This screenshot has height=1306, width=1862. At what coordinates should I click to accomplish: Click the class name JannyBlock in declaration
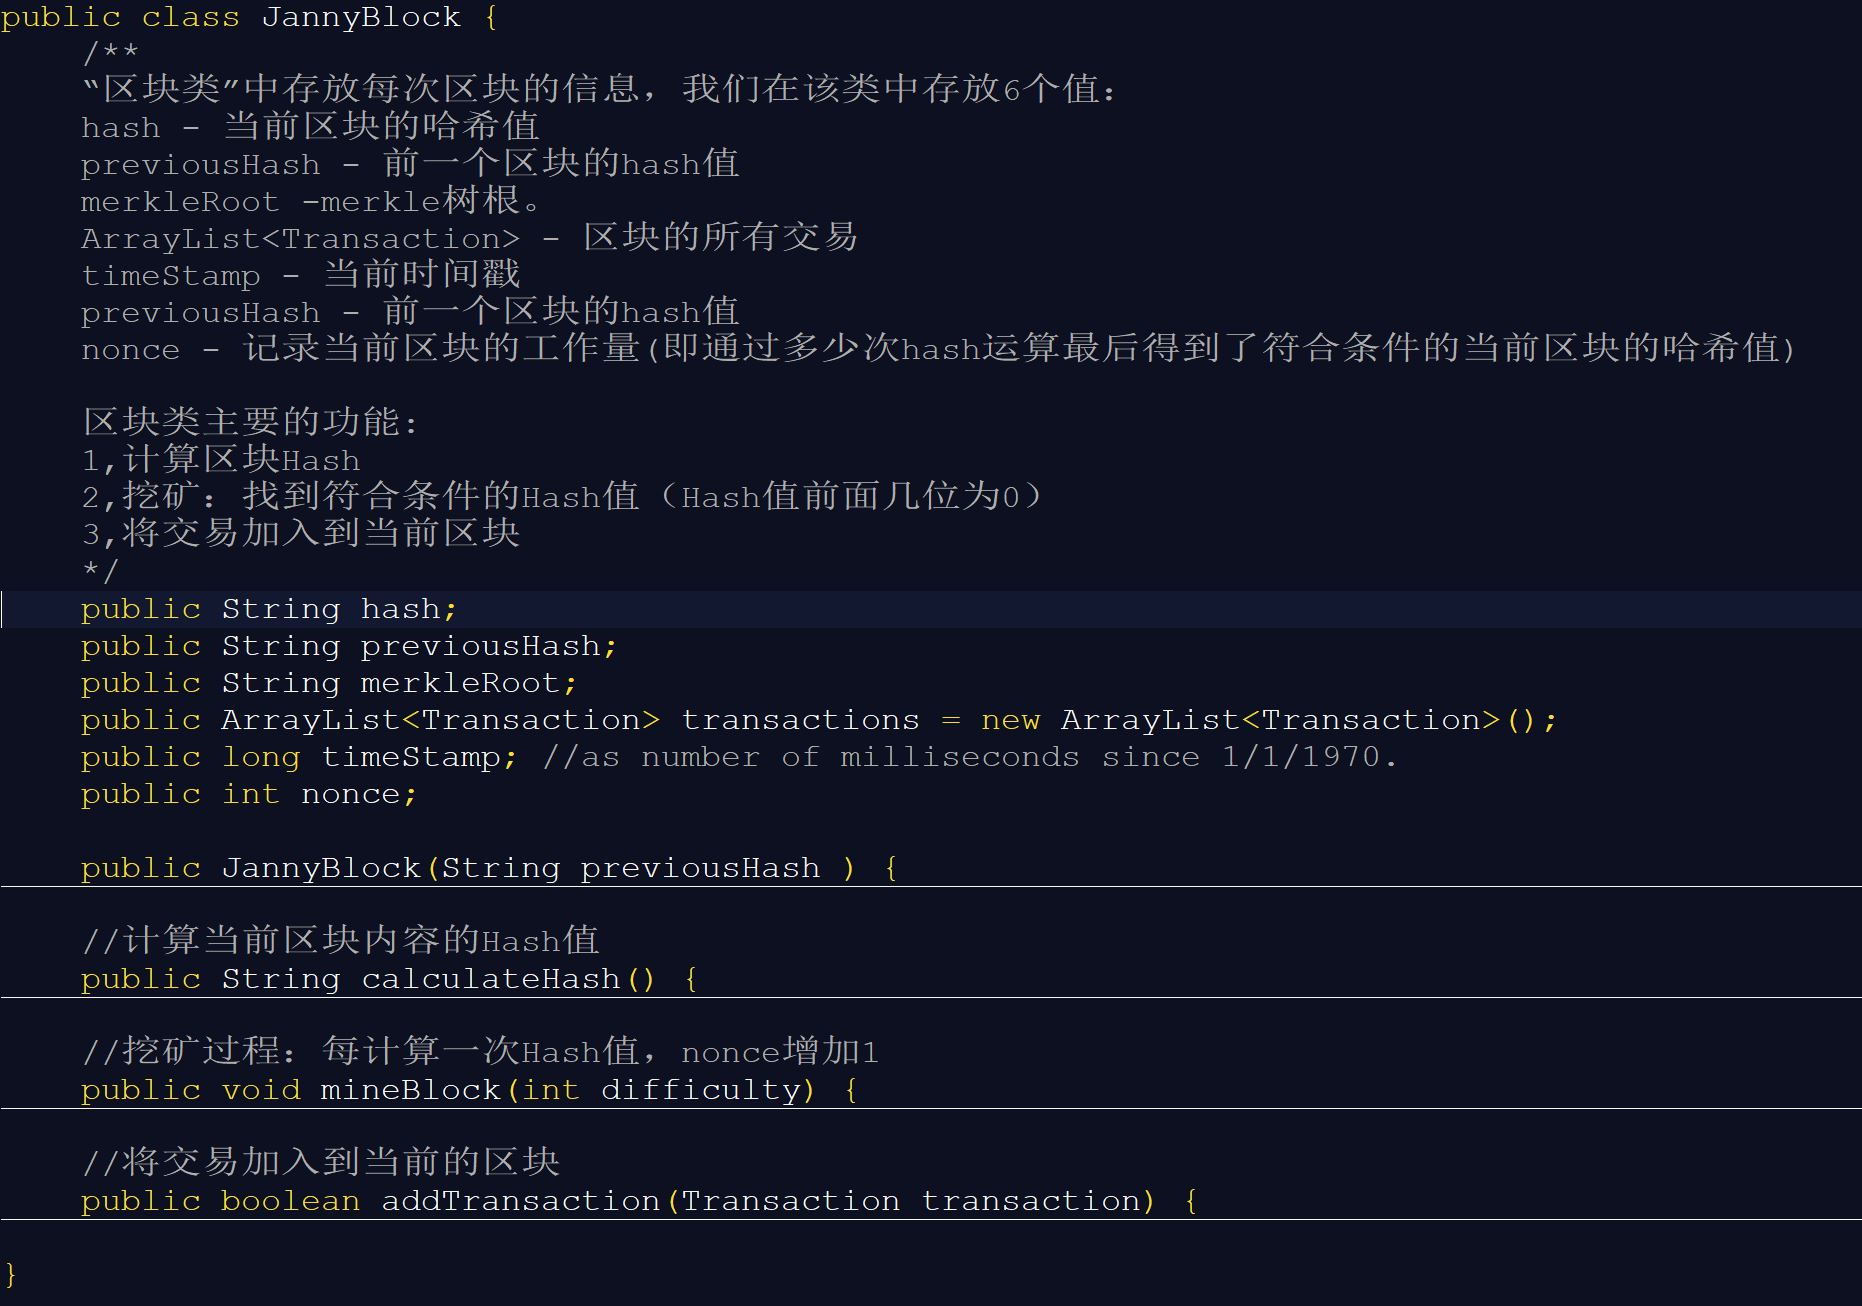(361, 17)
